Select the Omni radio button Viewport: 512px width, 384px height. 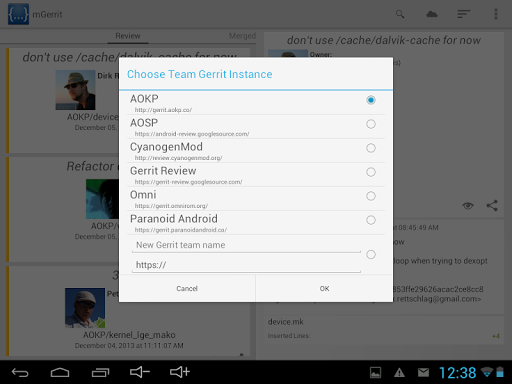point(371,196)
